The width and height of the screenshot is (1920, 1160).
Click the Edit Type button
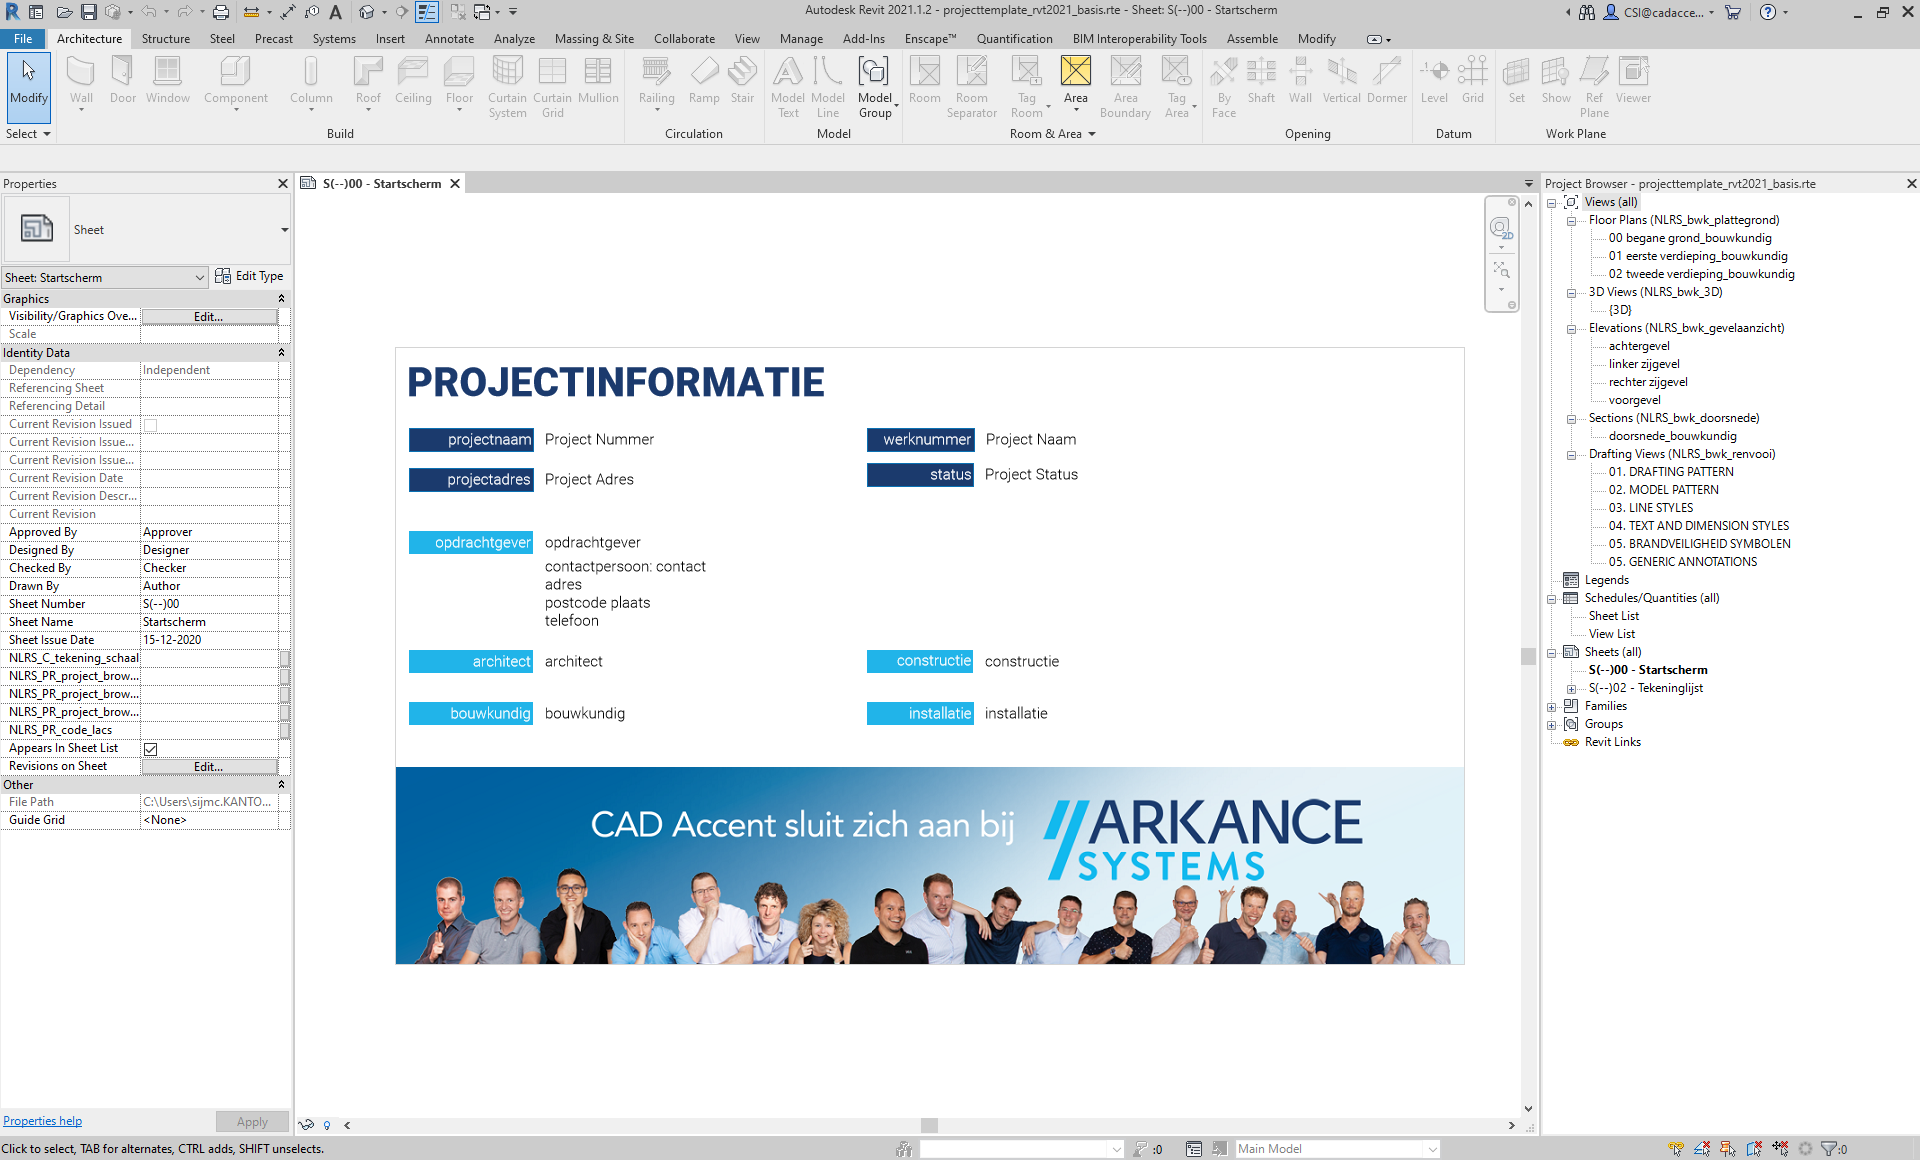[x=249, y=277]
